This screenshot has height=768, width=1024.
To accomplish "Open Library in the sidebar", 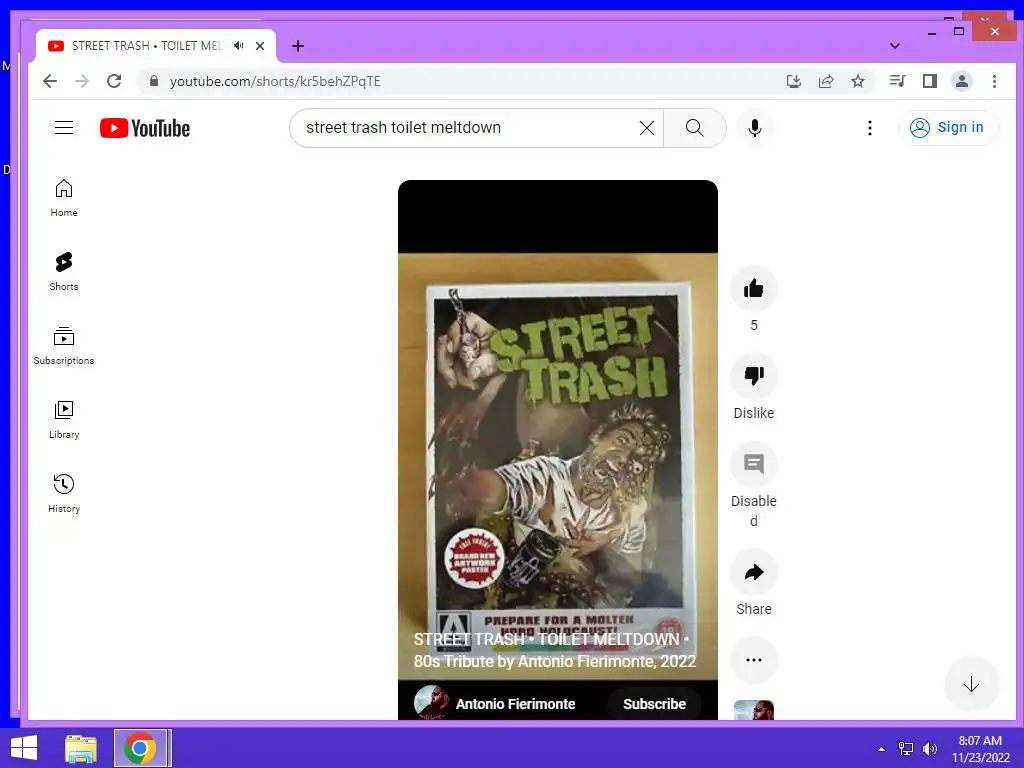I will tap(64, 420).
